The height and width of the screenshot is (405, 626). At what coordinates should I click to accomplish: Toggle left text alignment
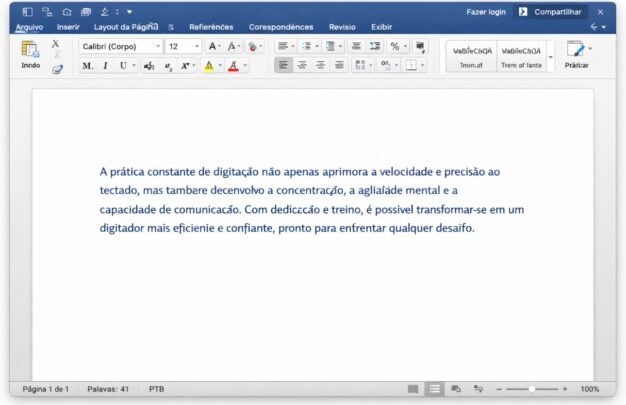pyautogui.click(x=283, y=65)
